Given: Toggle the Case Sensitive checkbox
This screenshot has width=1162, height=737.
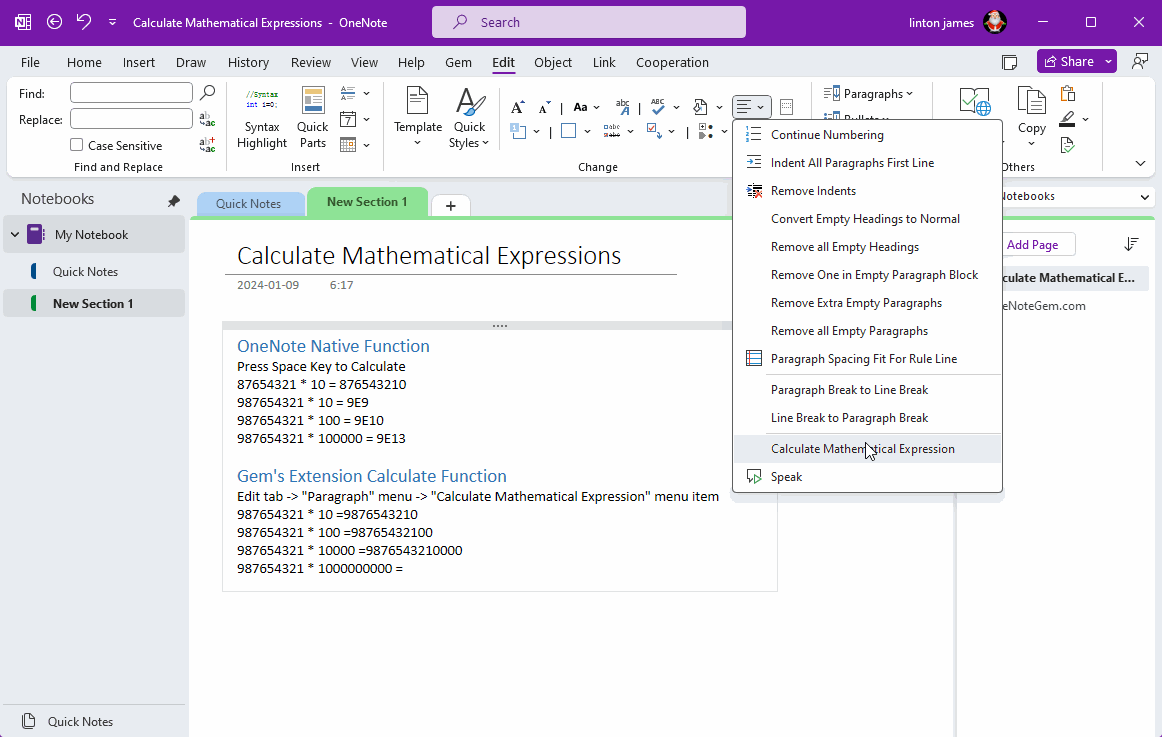Looking at the screenshot, I should [x=76, y=144].
